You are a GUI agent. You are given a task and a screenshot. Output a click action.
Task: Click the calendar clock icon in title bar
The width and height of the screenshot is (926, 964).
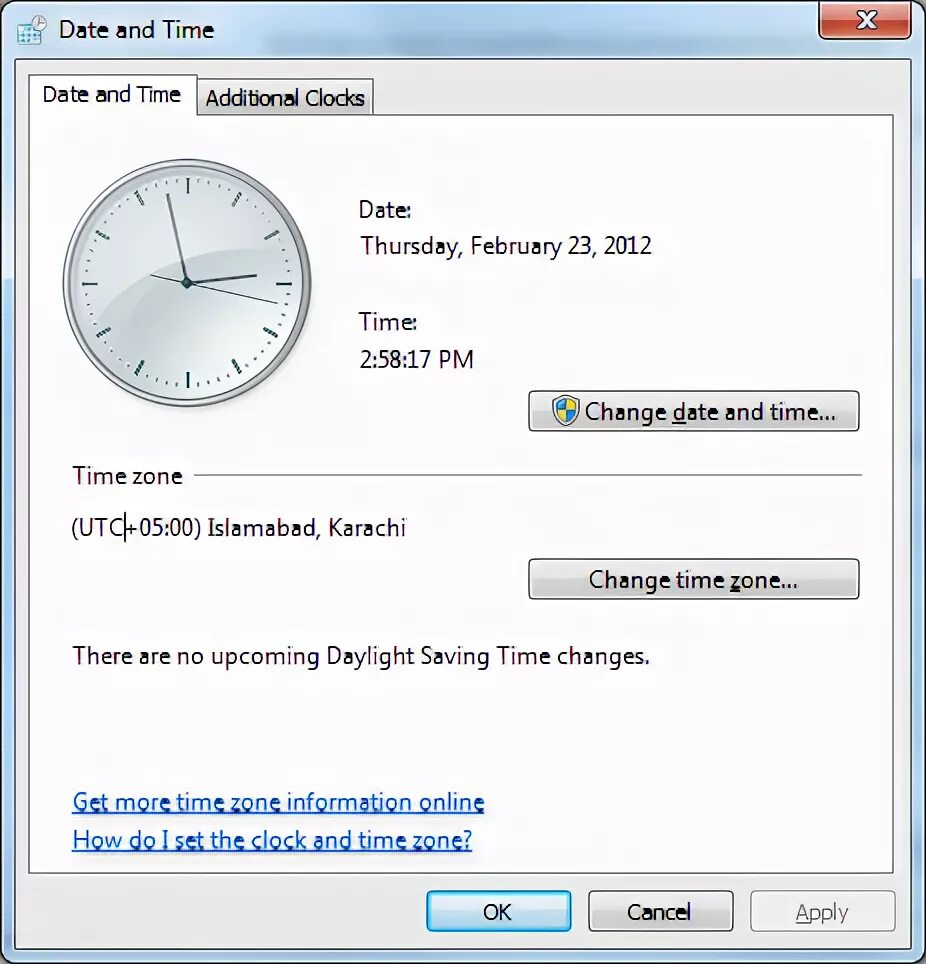31,30
